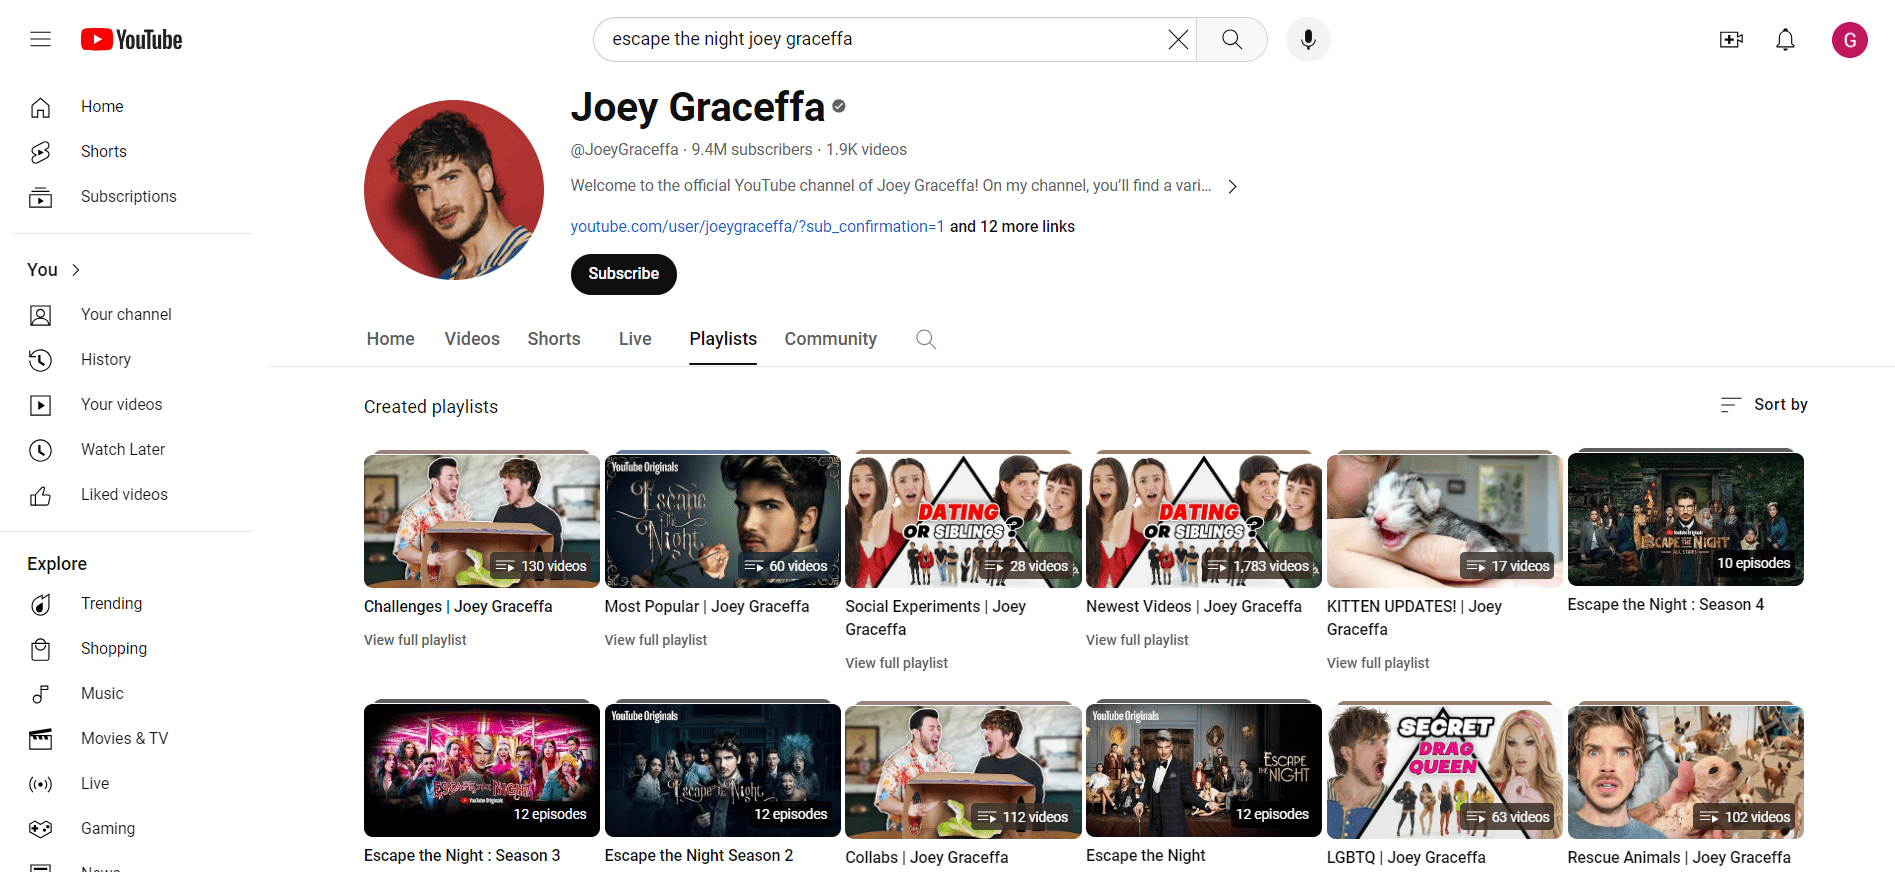Open the youtube.com/user/joeygraceffa link

(x=757, y=226)
